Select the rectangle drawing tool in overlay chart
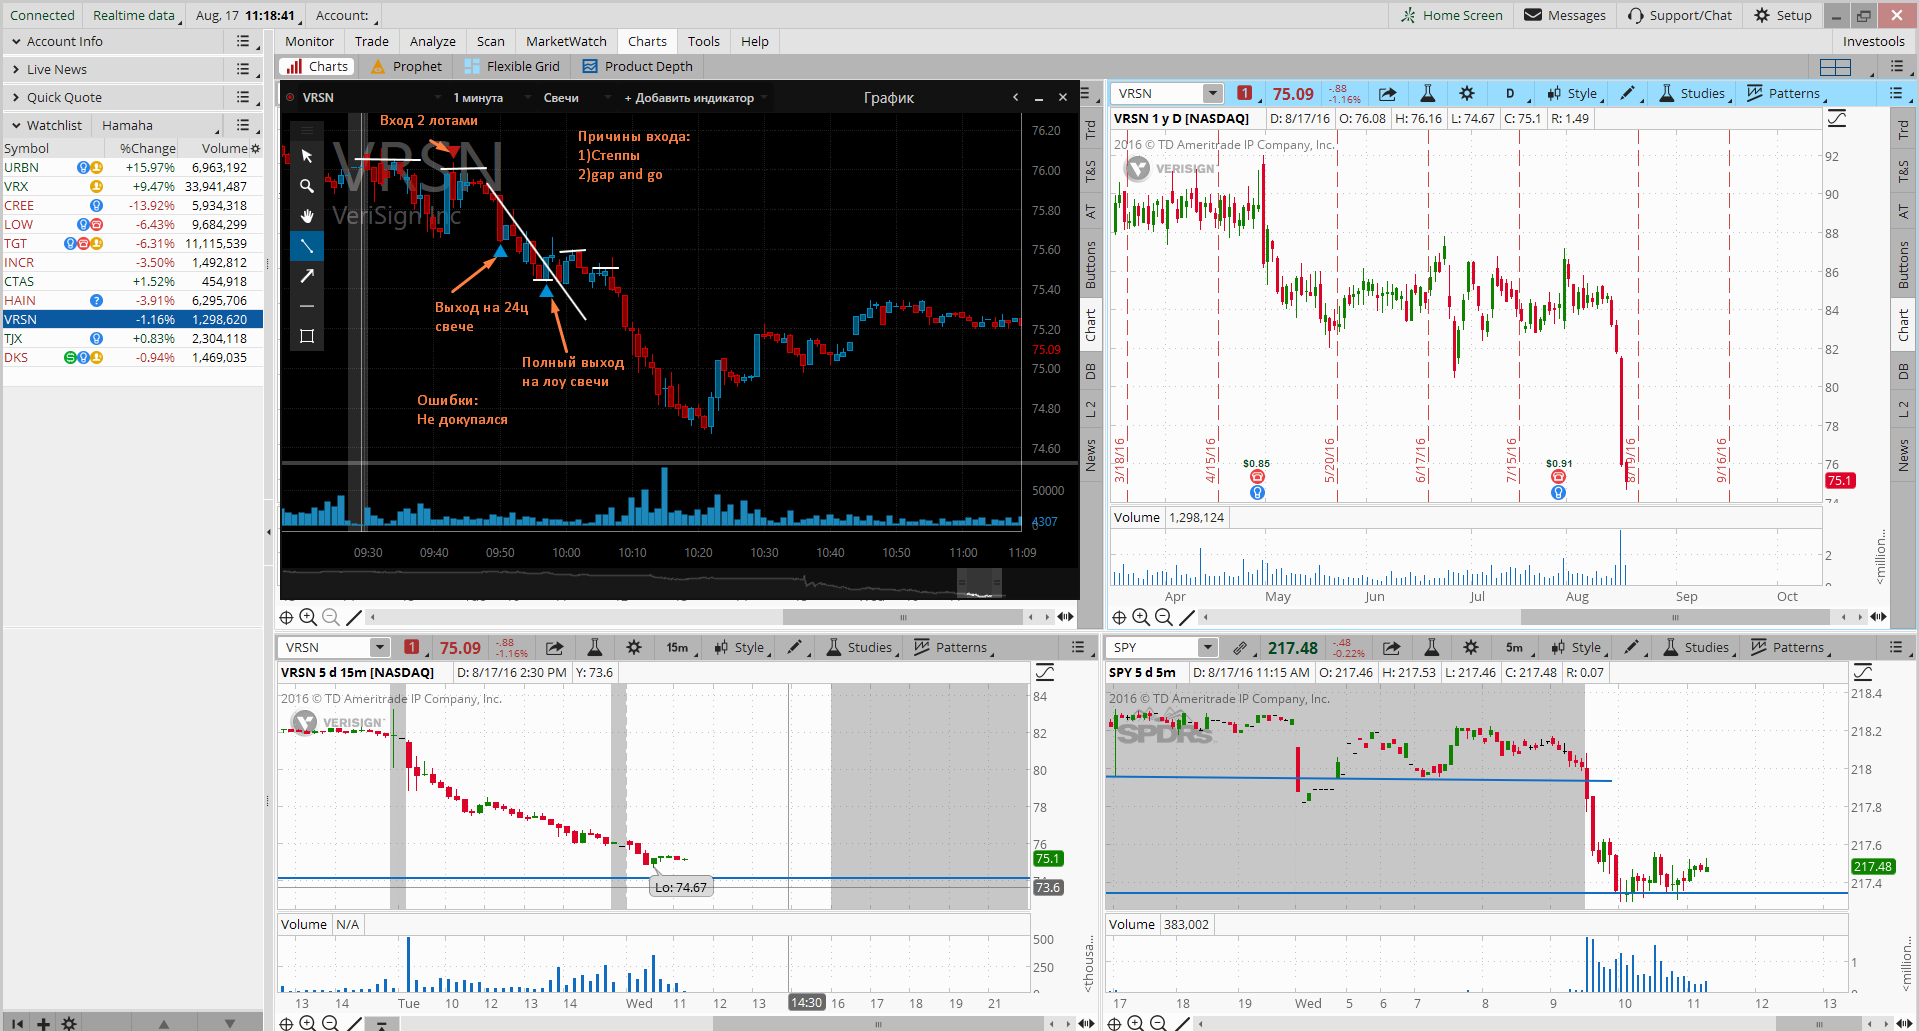The width and height of the screenshot is (1919, 1031). (x=307, y=336)
